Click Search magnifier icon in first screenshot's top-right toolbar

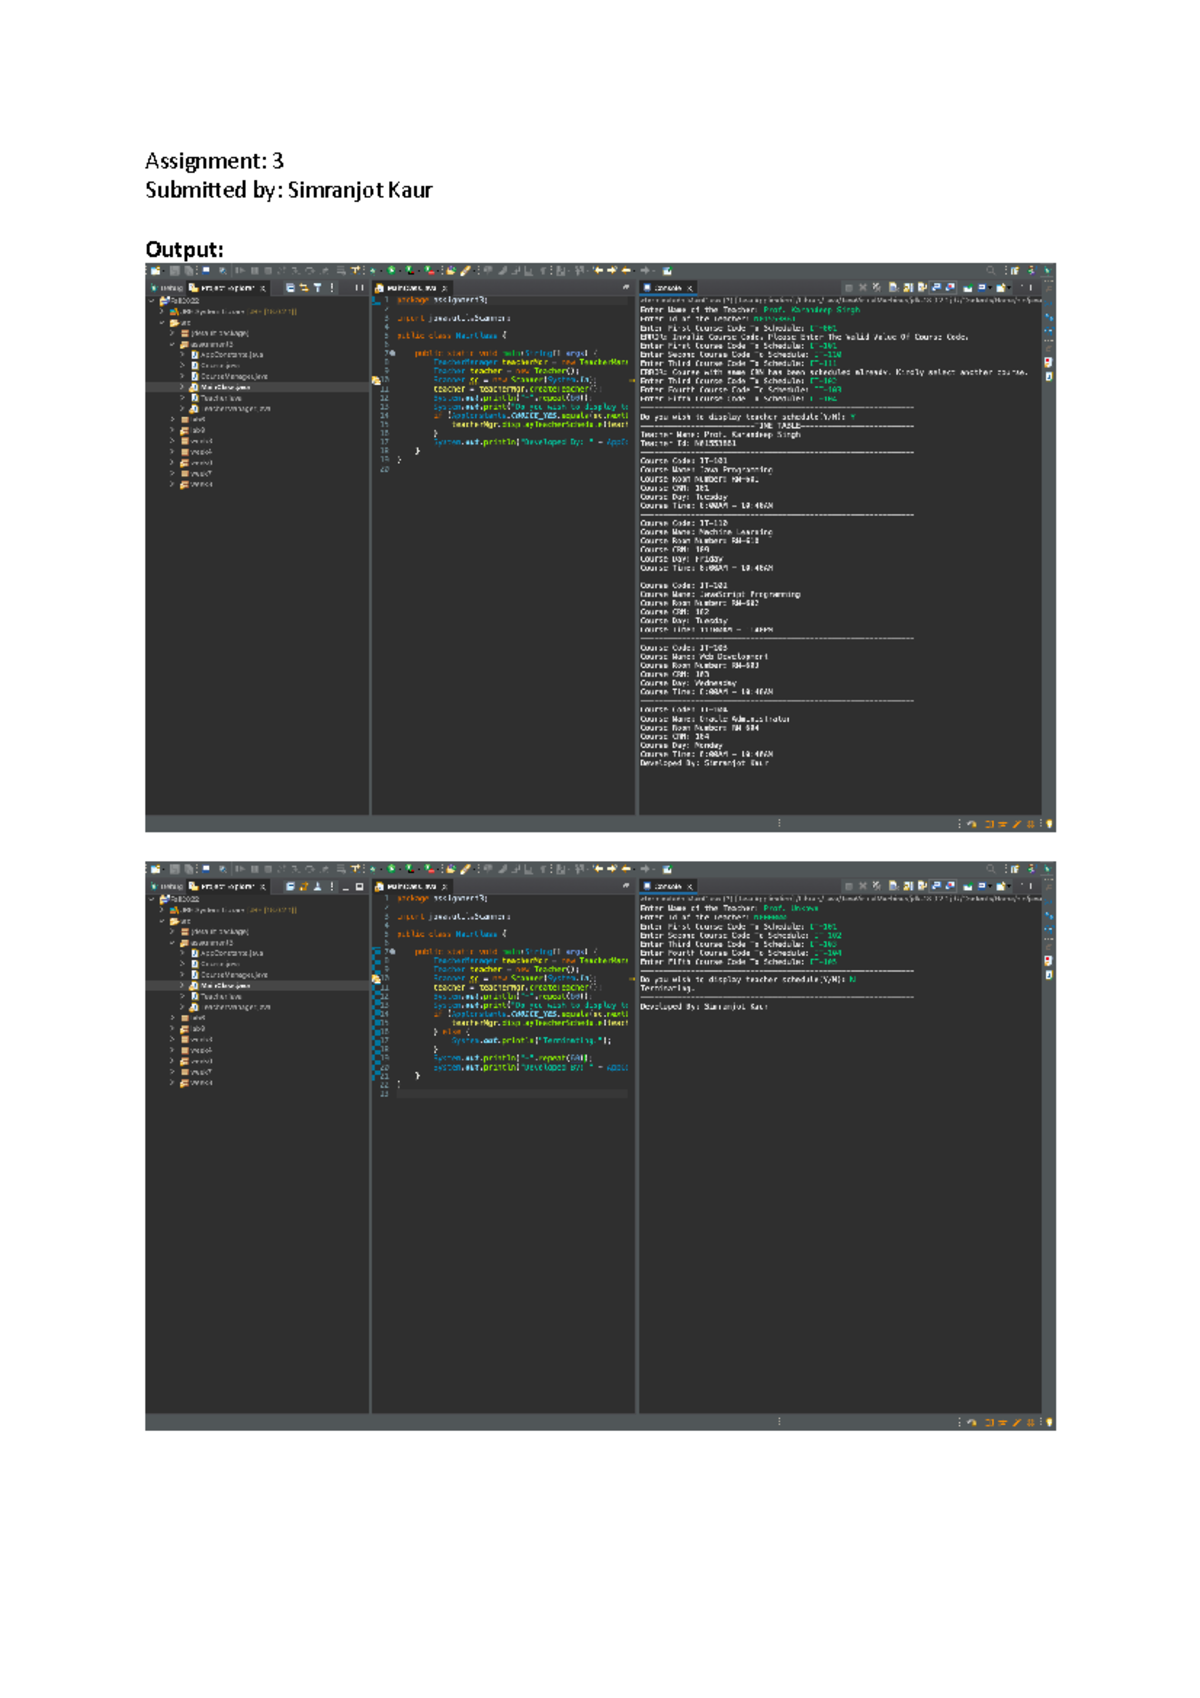(991, 270)
